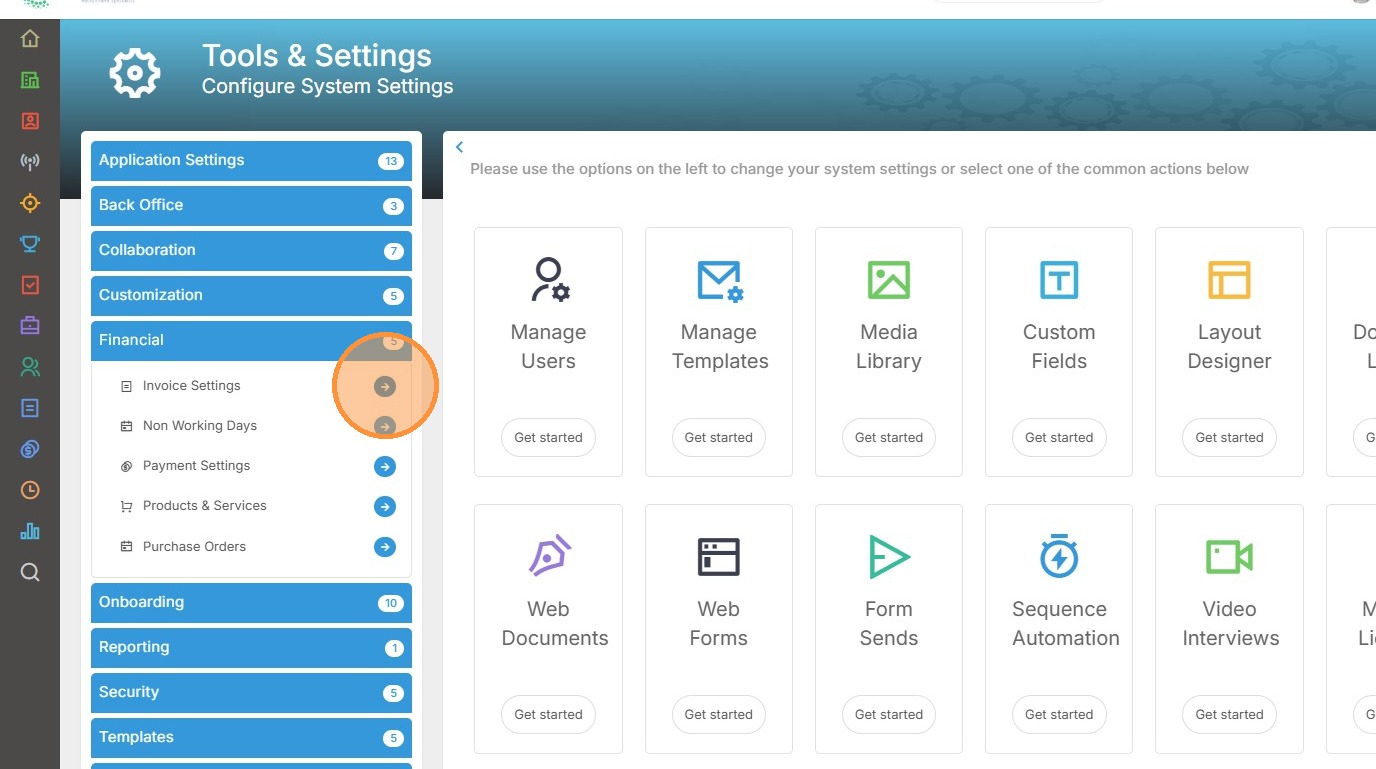Open the green building Companies icon

coord(30,80)
